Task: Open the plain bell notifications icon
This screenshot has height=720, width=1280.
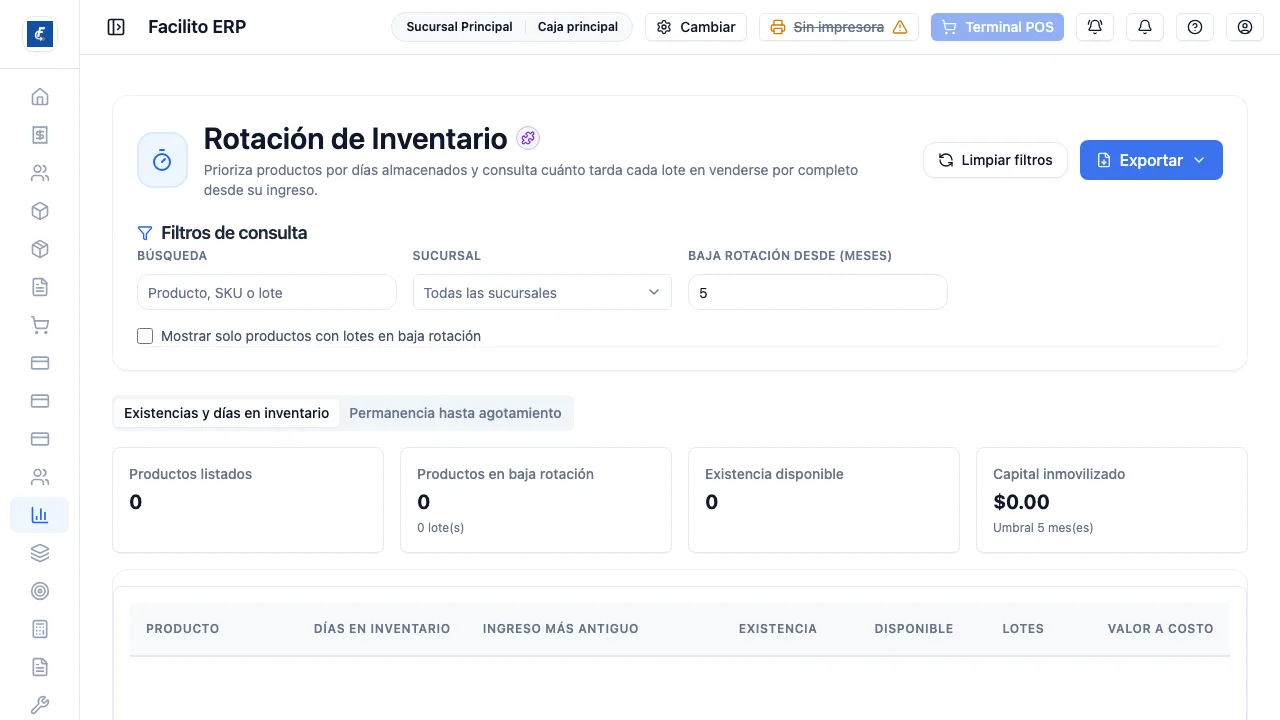Action: click(1145, 27)
